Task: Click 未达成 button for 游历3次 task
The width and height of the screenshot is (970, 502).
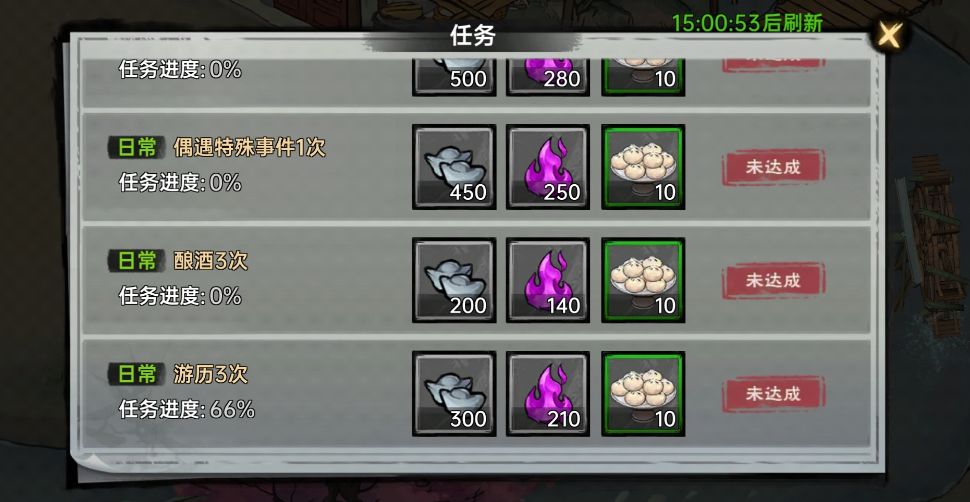Action: pyautogui.click(x=773, y=394)
